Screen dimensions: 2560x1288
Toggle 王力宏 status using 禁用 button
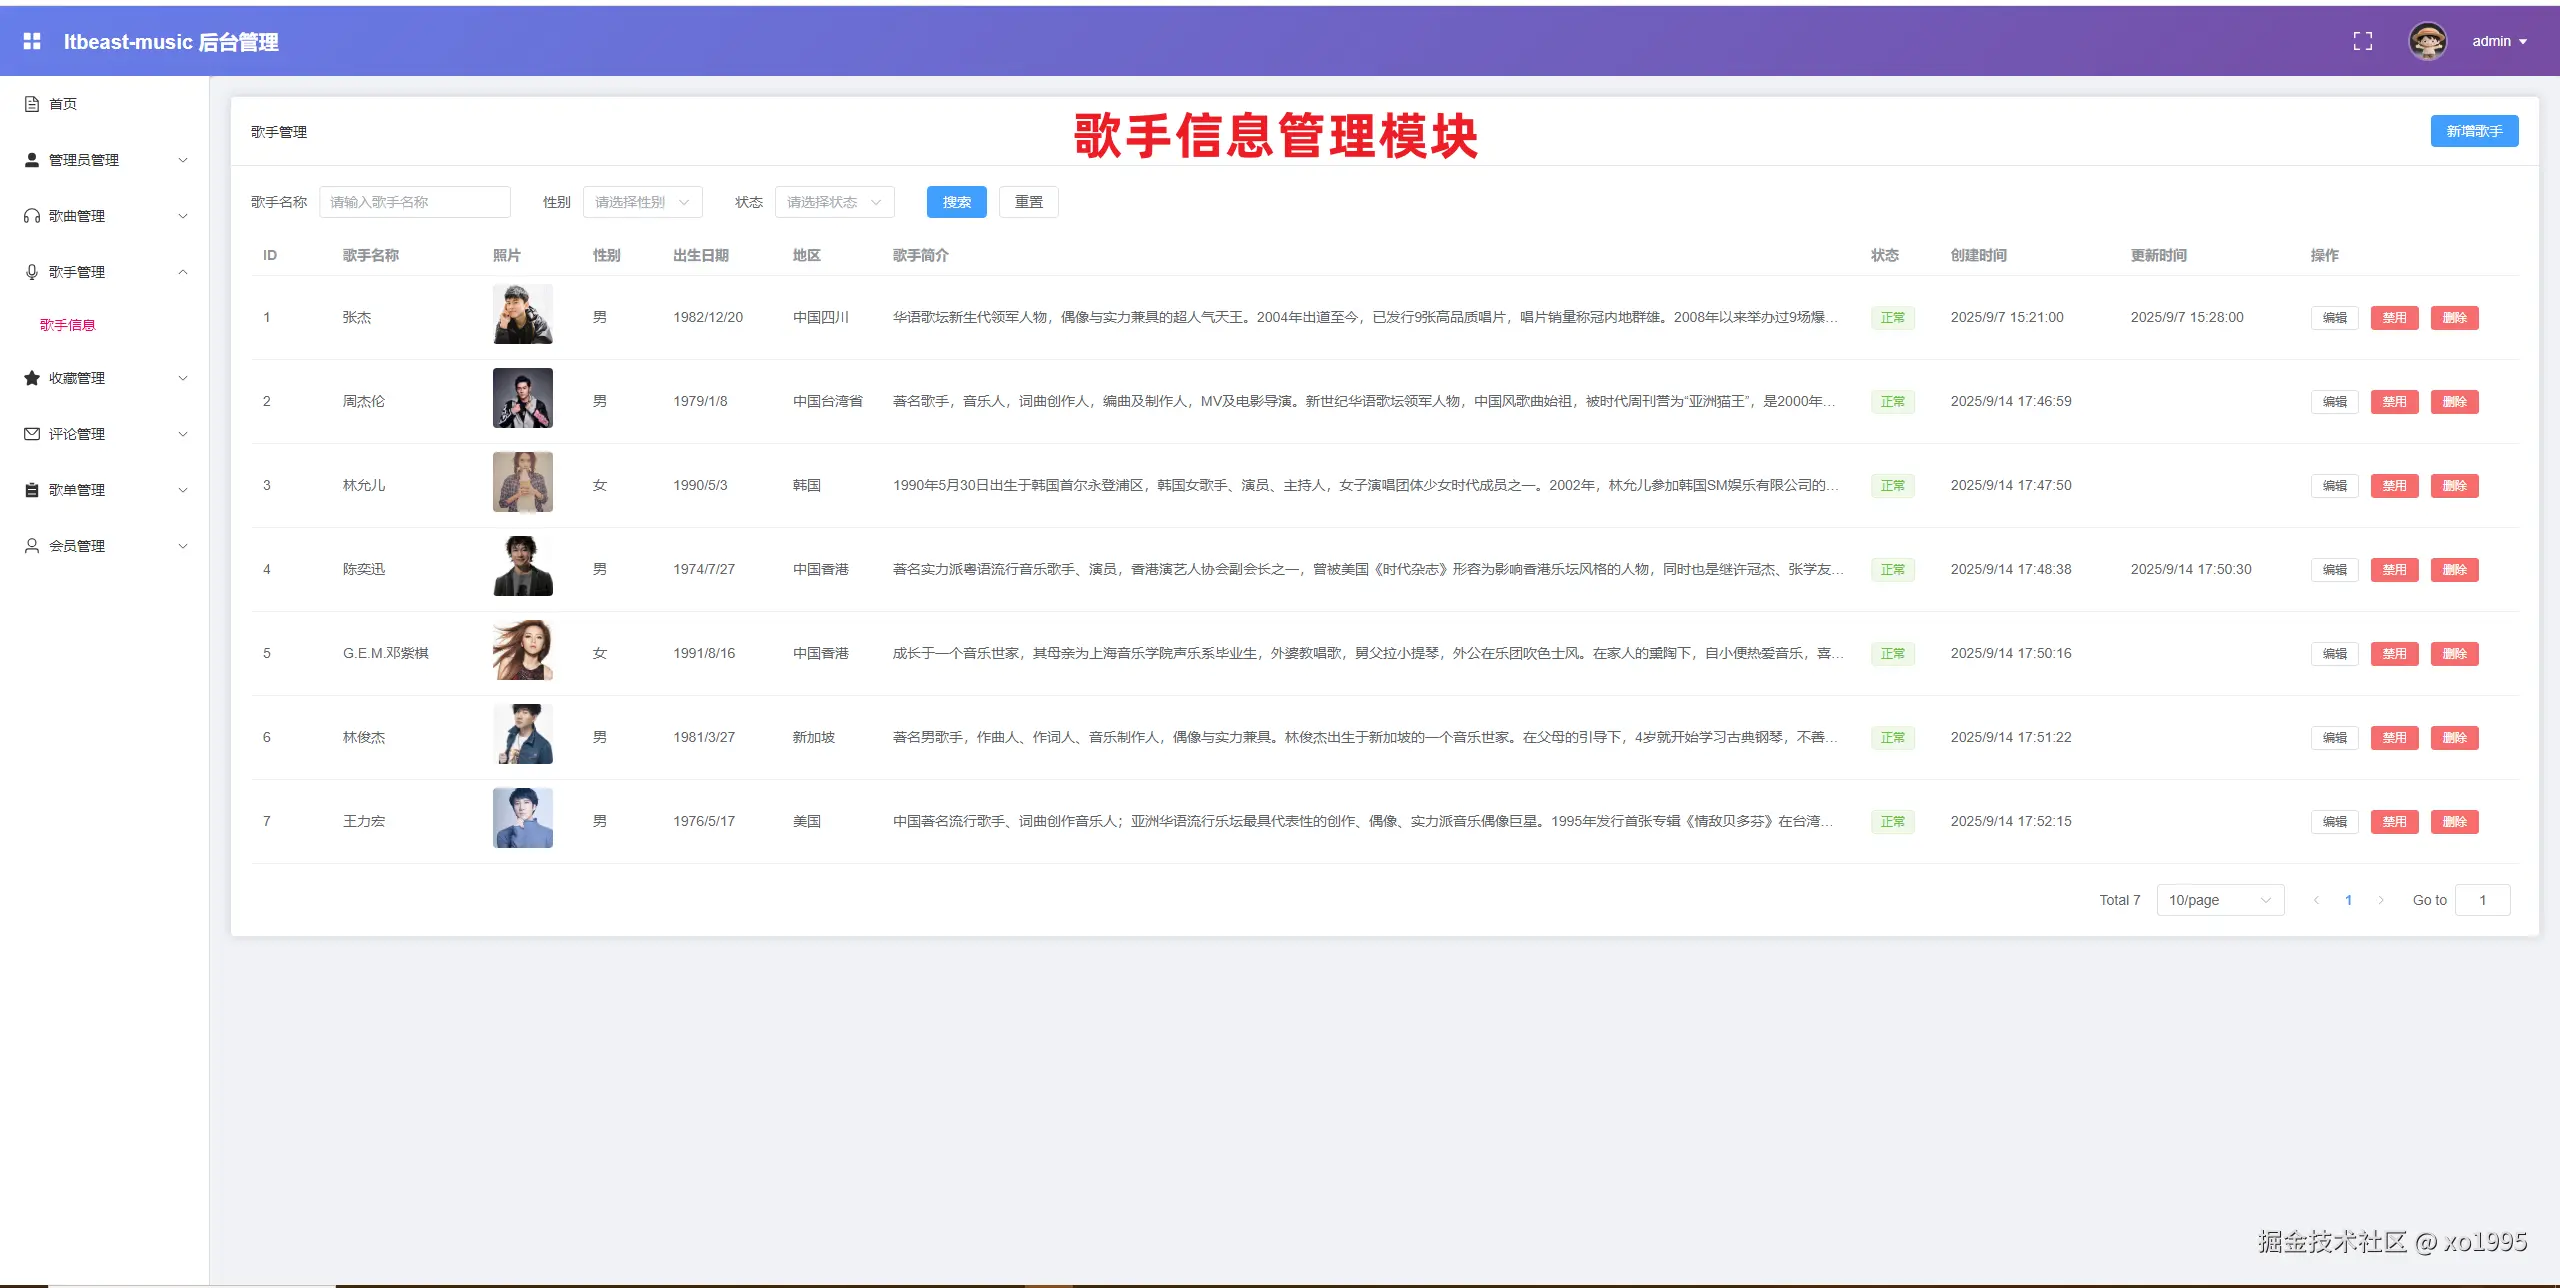2394,822
